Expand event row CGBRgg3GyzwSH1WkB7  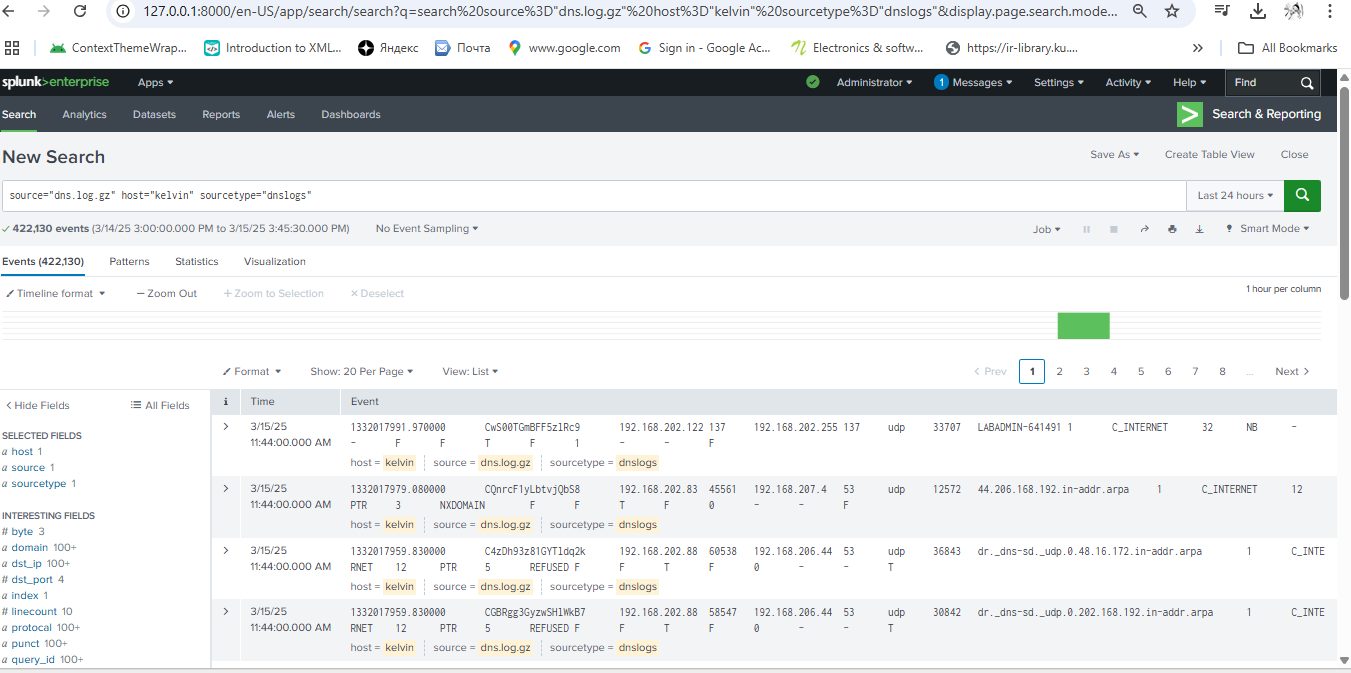pyautogui.click(x=225, y=611)
